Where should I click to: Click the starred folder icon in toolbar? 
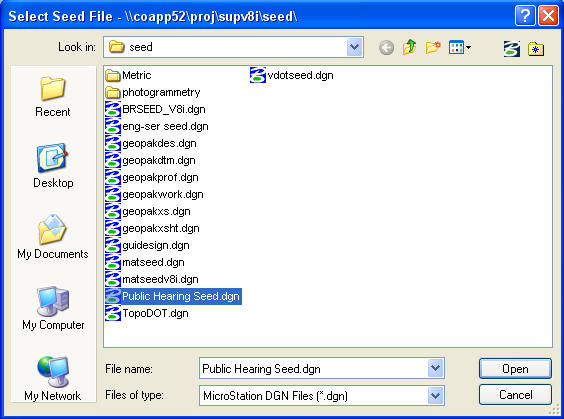pyautogui.click(x=536, y=49)
